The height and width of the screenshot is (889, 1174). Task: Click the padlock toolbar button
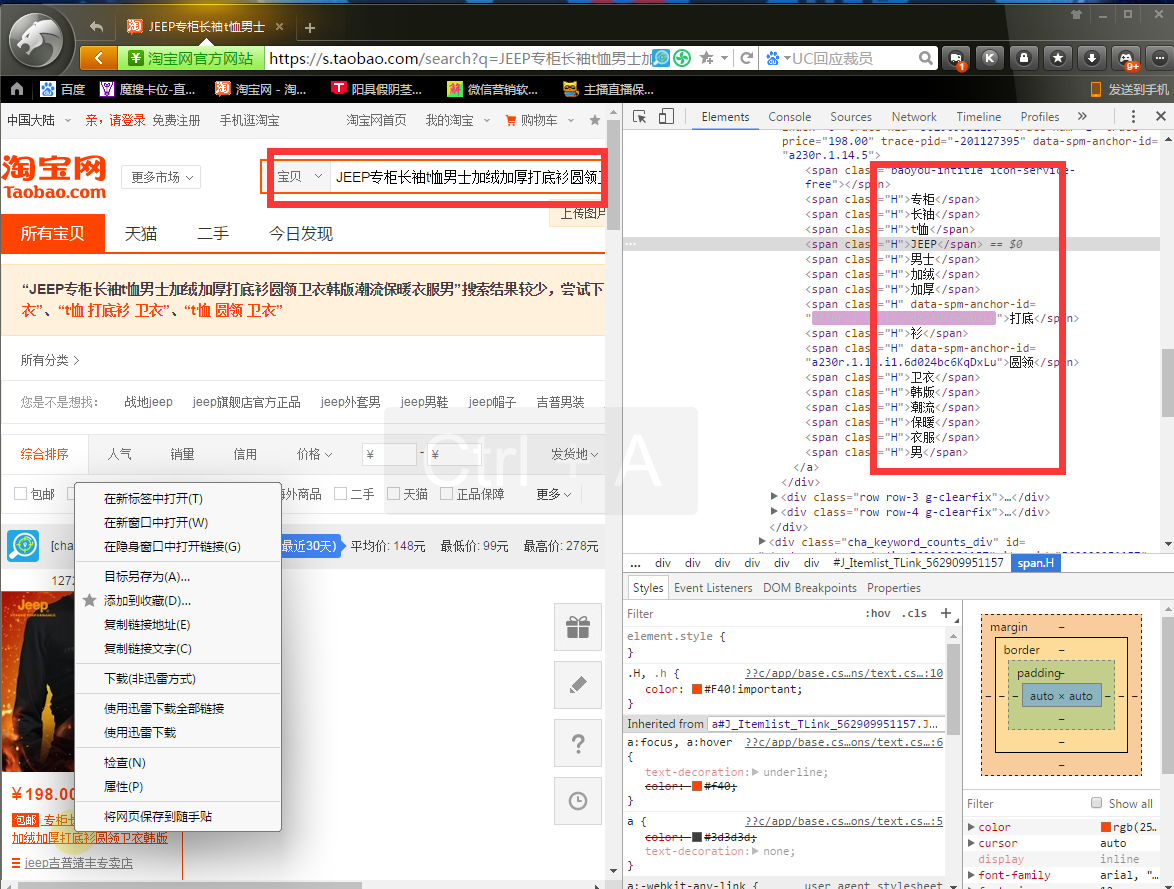(x=1024, y=58)
